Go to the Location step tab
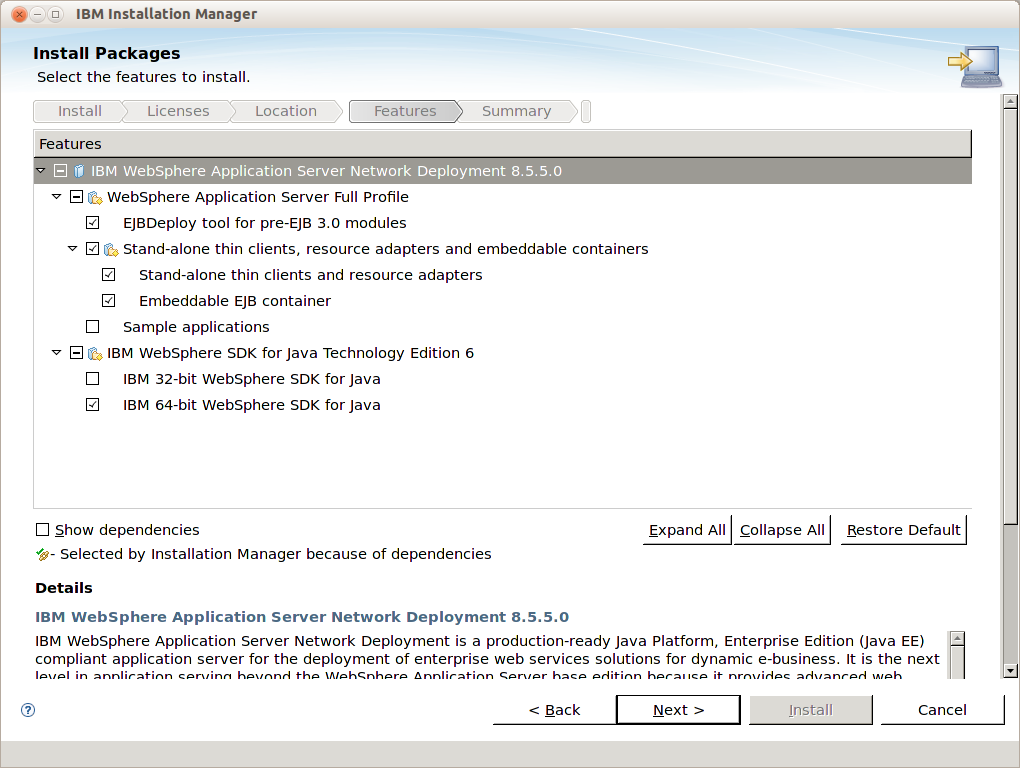The width and height of the screenshot is (1020, 768). [286, 111]
